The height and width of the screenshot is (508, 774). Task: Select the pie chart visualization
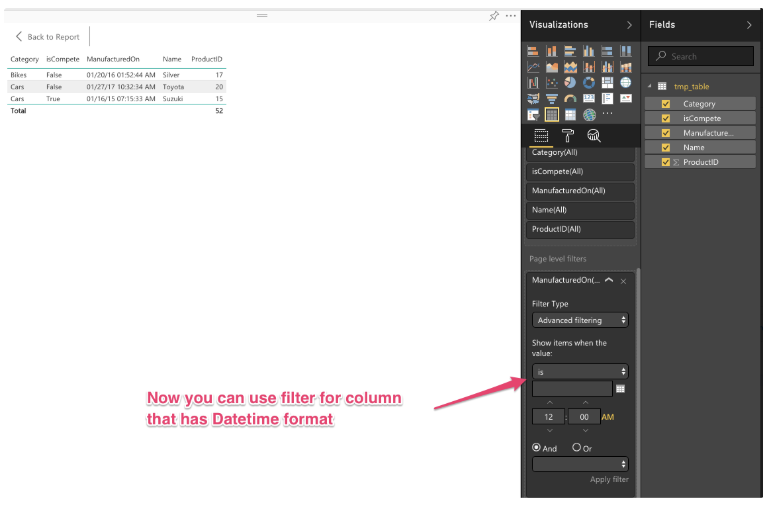(570, 83)
